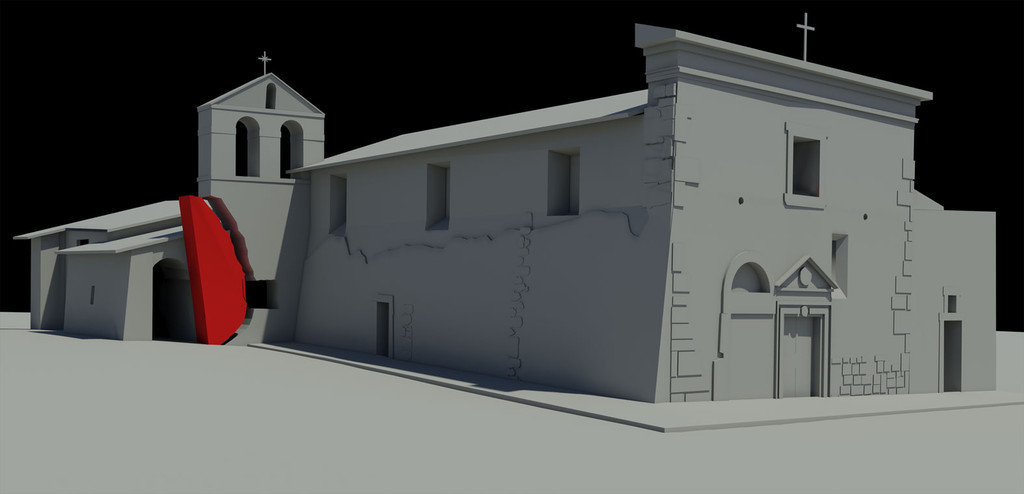Screen dimensions: 1024x494
Task: Select the rightmost side wall window
Action: pyautogui.click(x=563, y=183)
